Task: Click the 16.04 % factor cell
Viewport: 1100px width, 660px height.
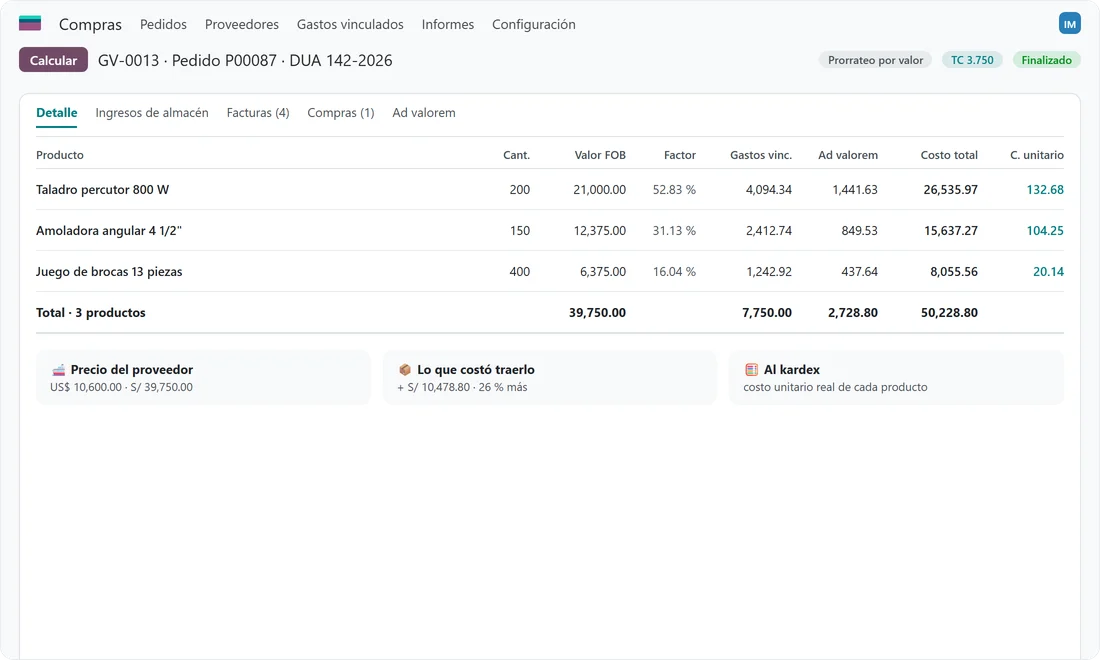Action: pos(674,271)
